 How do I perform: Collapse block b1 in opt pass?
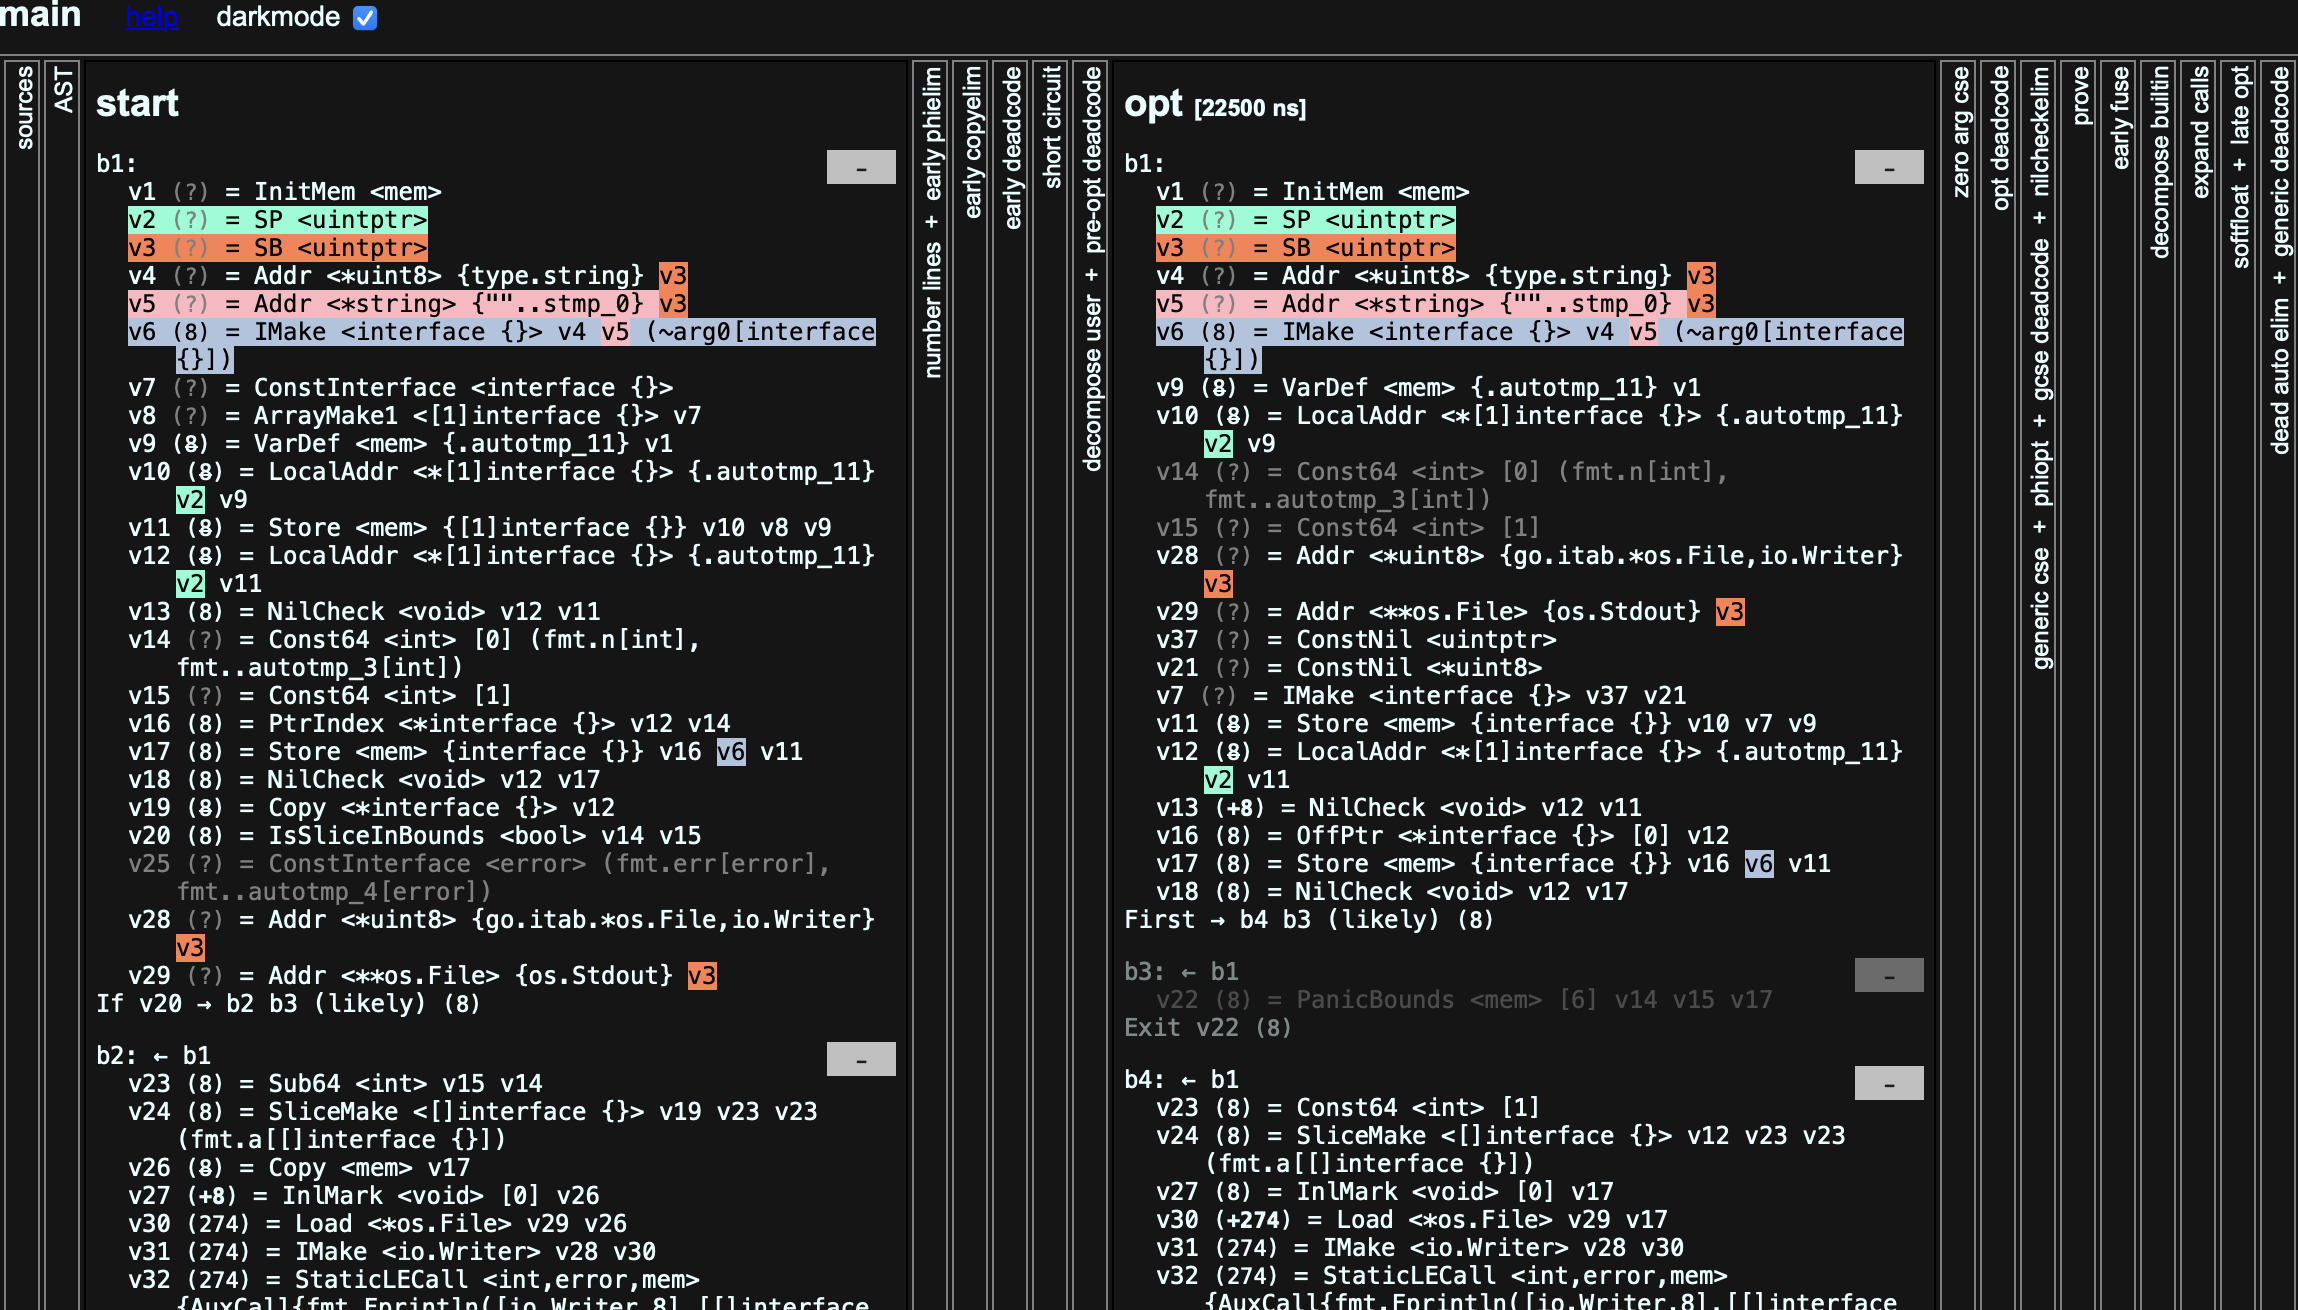coord(1888,167)
